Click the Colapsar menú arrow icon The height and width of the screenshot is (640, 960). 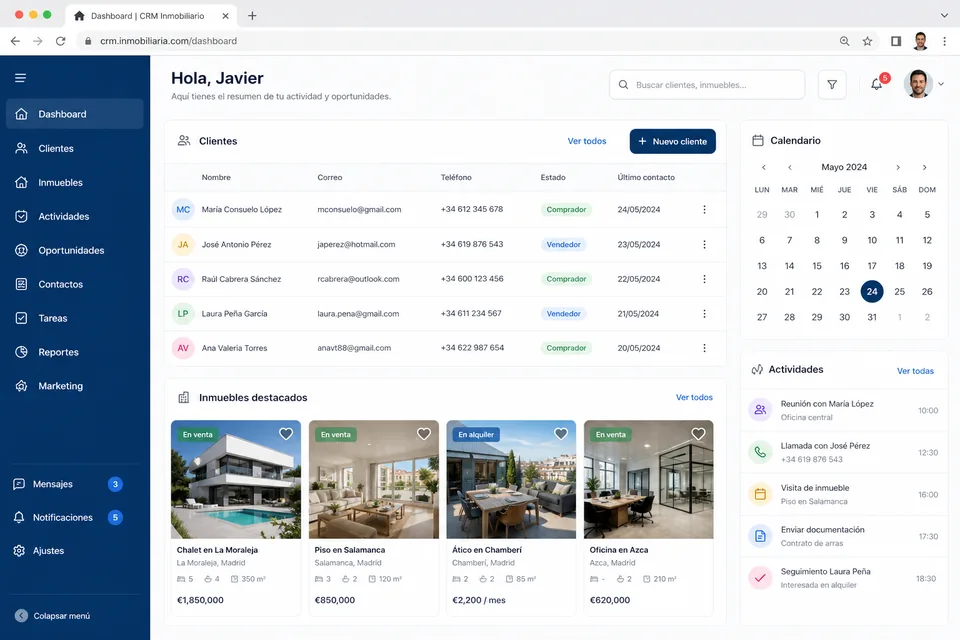[21, 616]
